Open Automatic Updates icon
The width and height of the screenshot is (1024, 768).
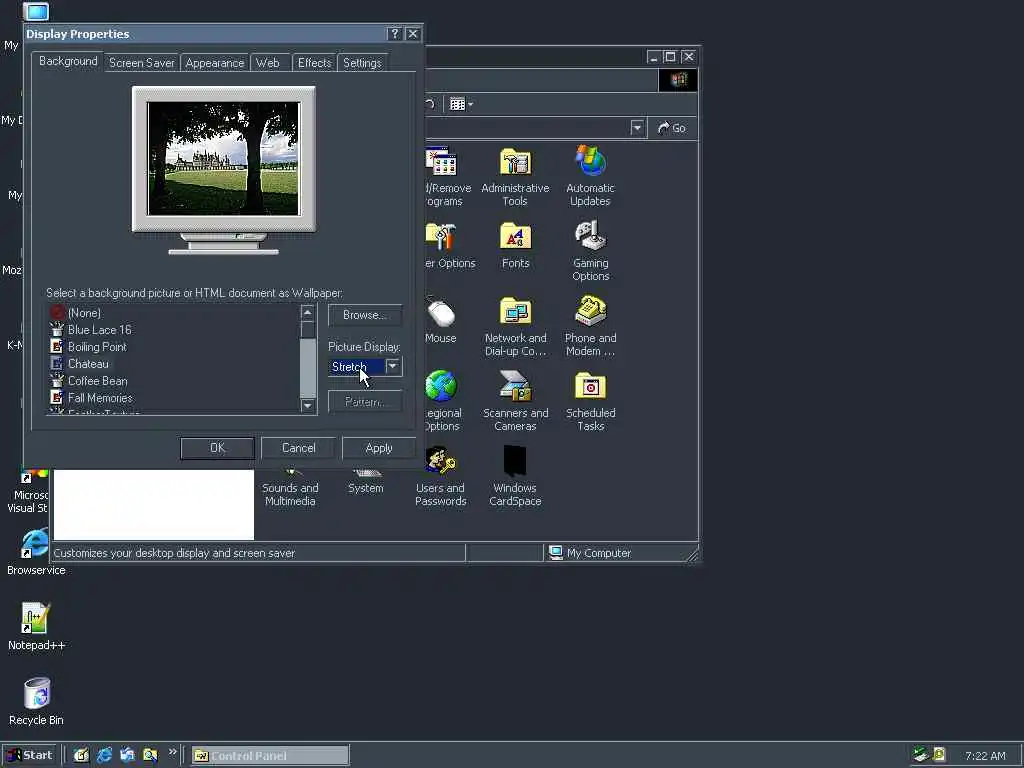click(590, 176)
